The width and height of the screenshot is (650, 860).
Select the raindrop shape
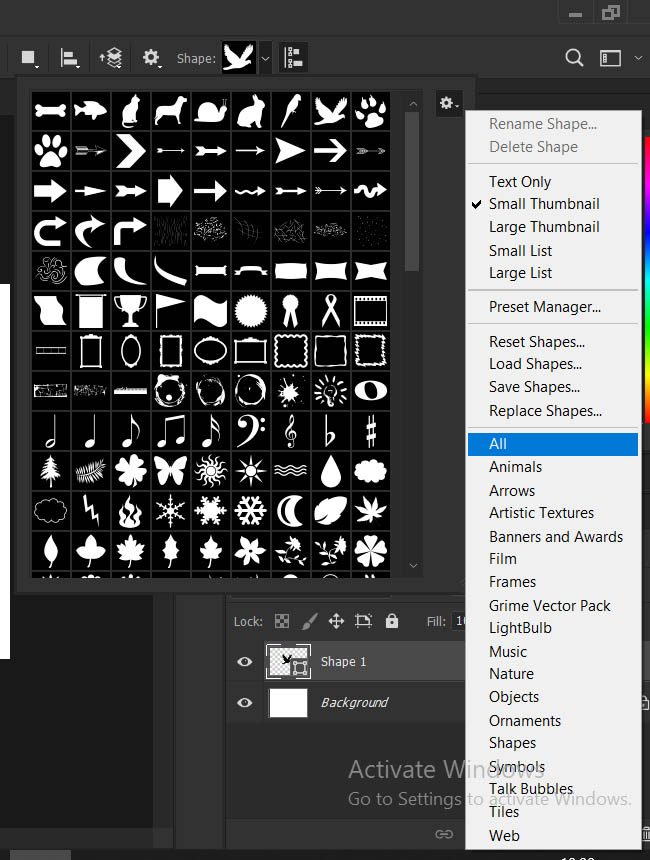click(331, 471)
